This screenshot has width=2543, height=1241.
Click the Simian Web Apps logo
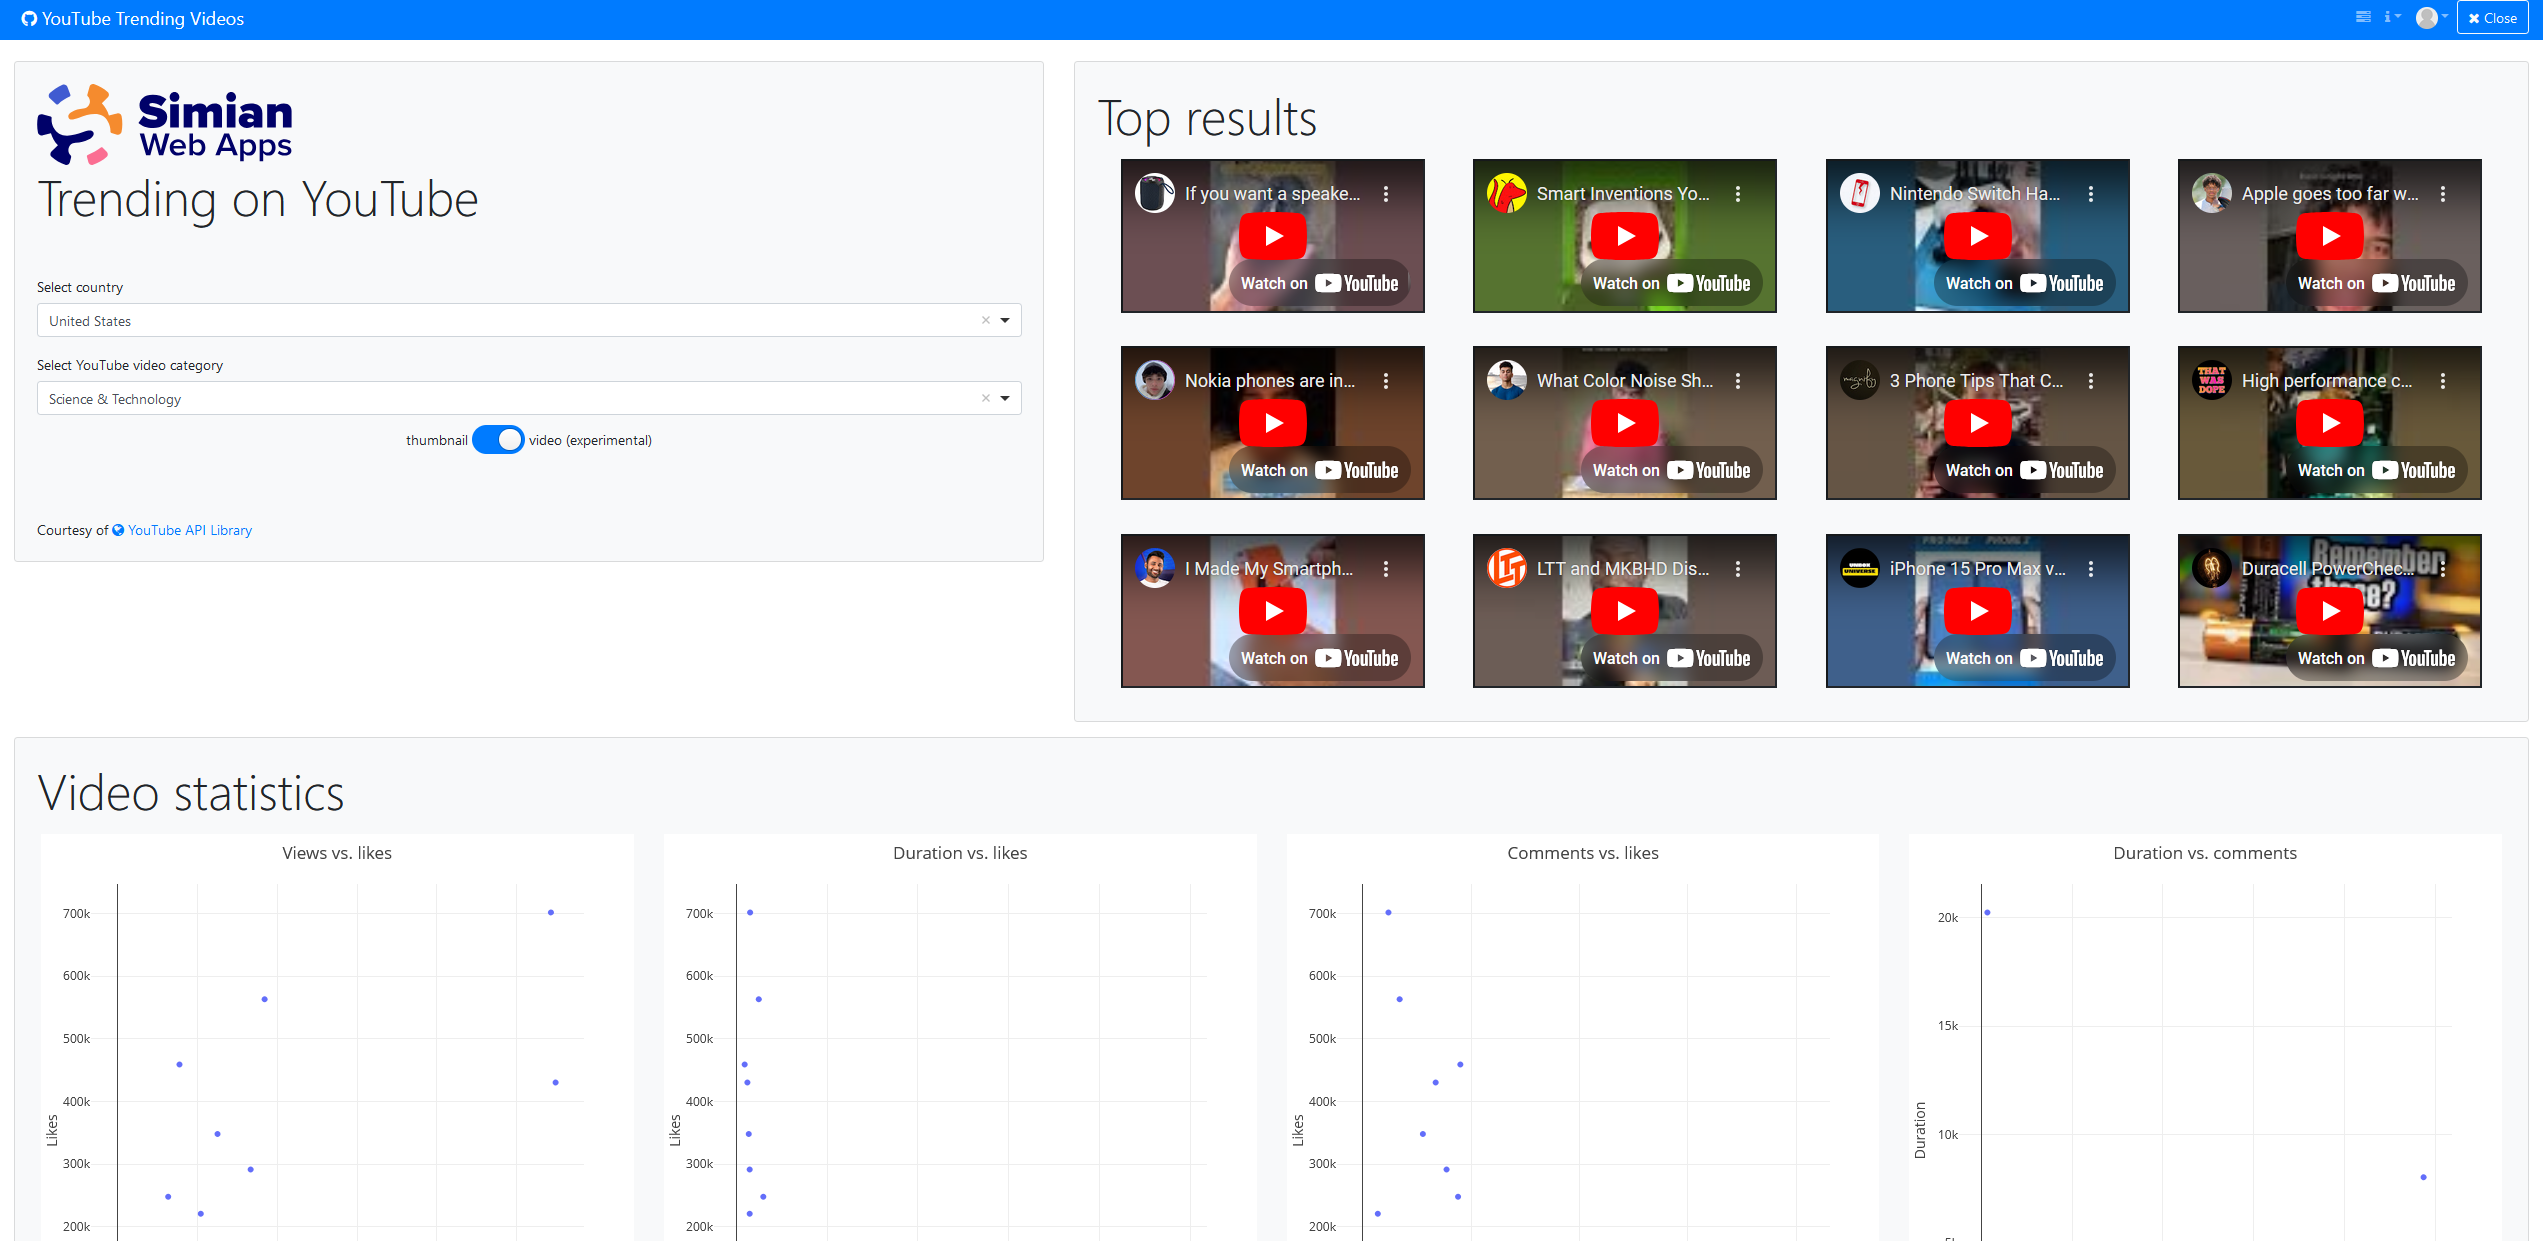coord(165,125)
